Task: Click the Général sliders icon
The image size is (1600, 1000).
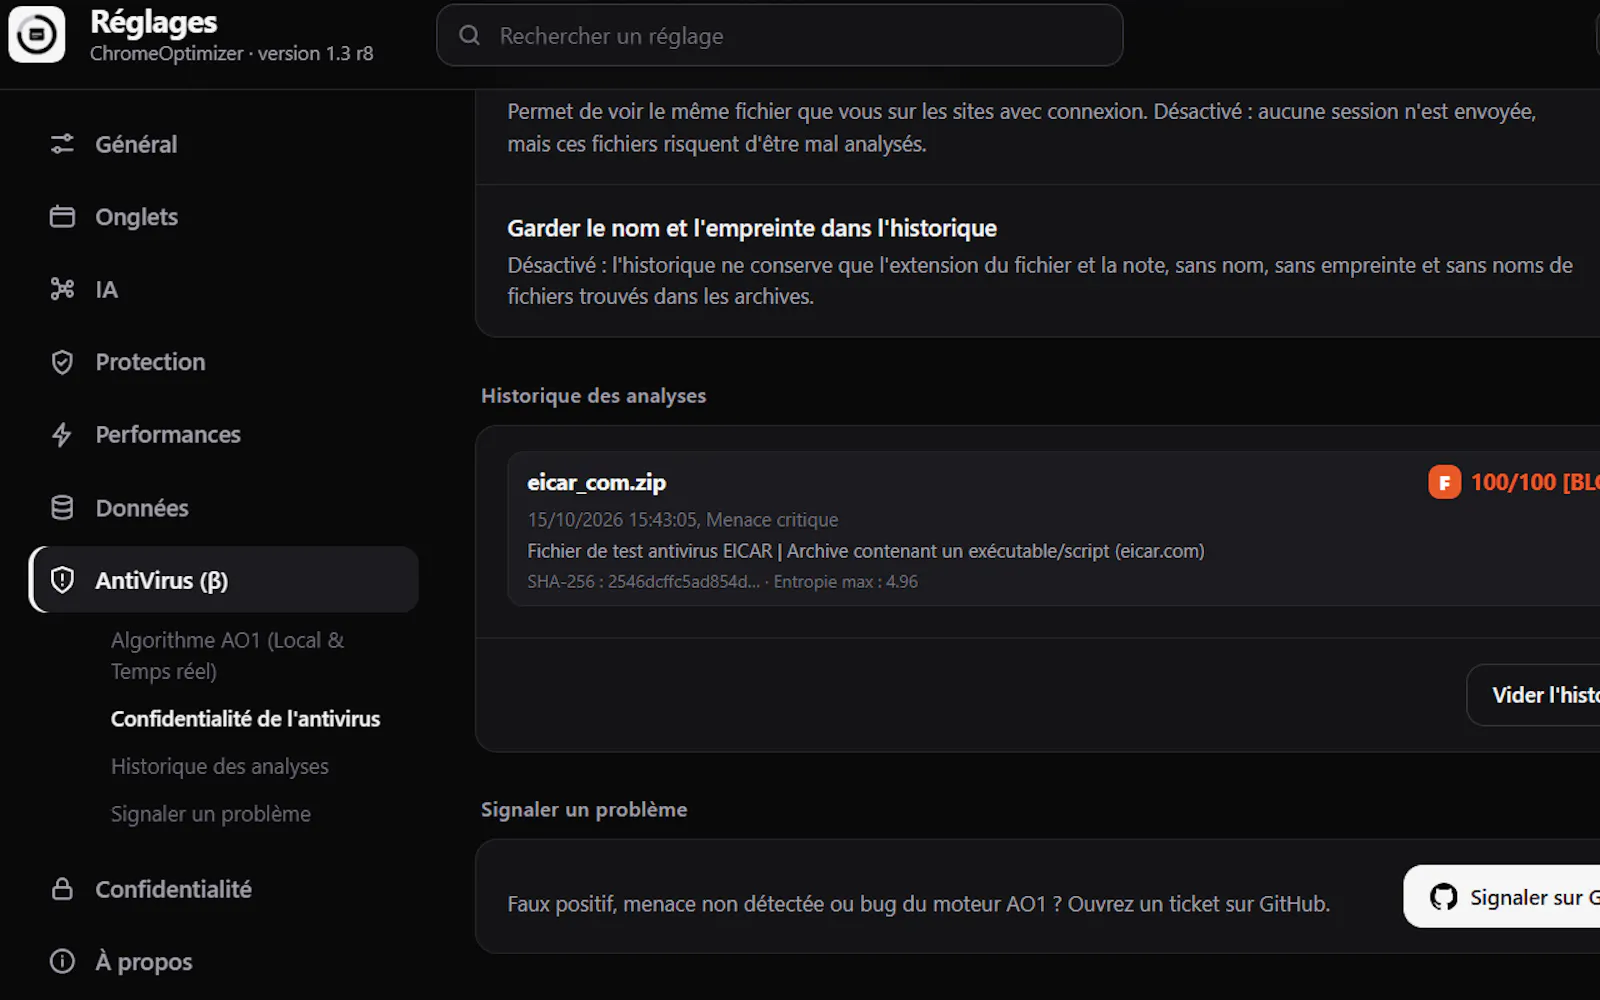Action: [62, 144]
